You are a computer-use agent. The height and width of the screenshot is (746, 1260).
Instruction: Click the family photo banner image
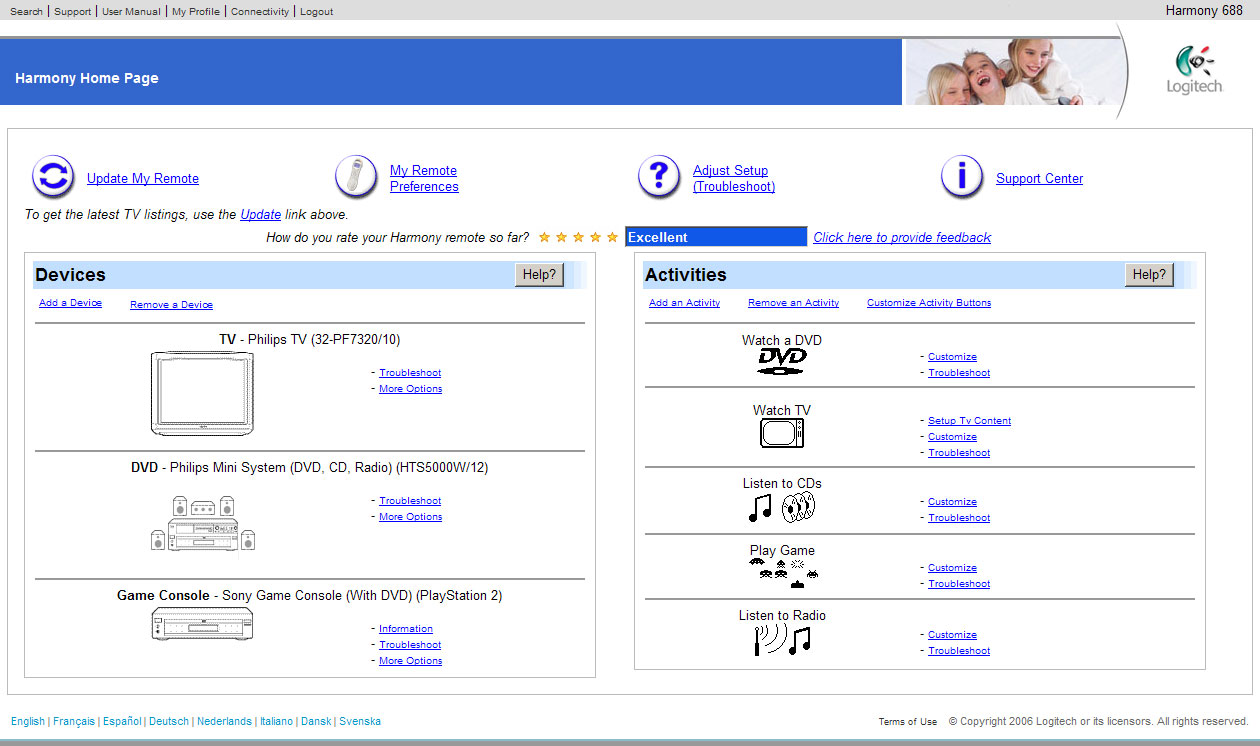[1013, 71]
